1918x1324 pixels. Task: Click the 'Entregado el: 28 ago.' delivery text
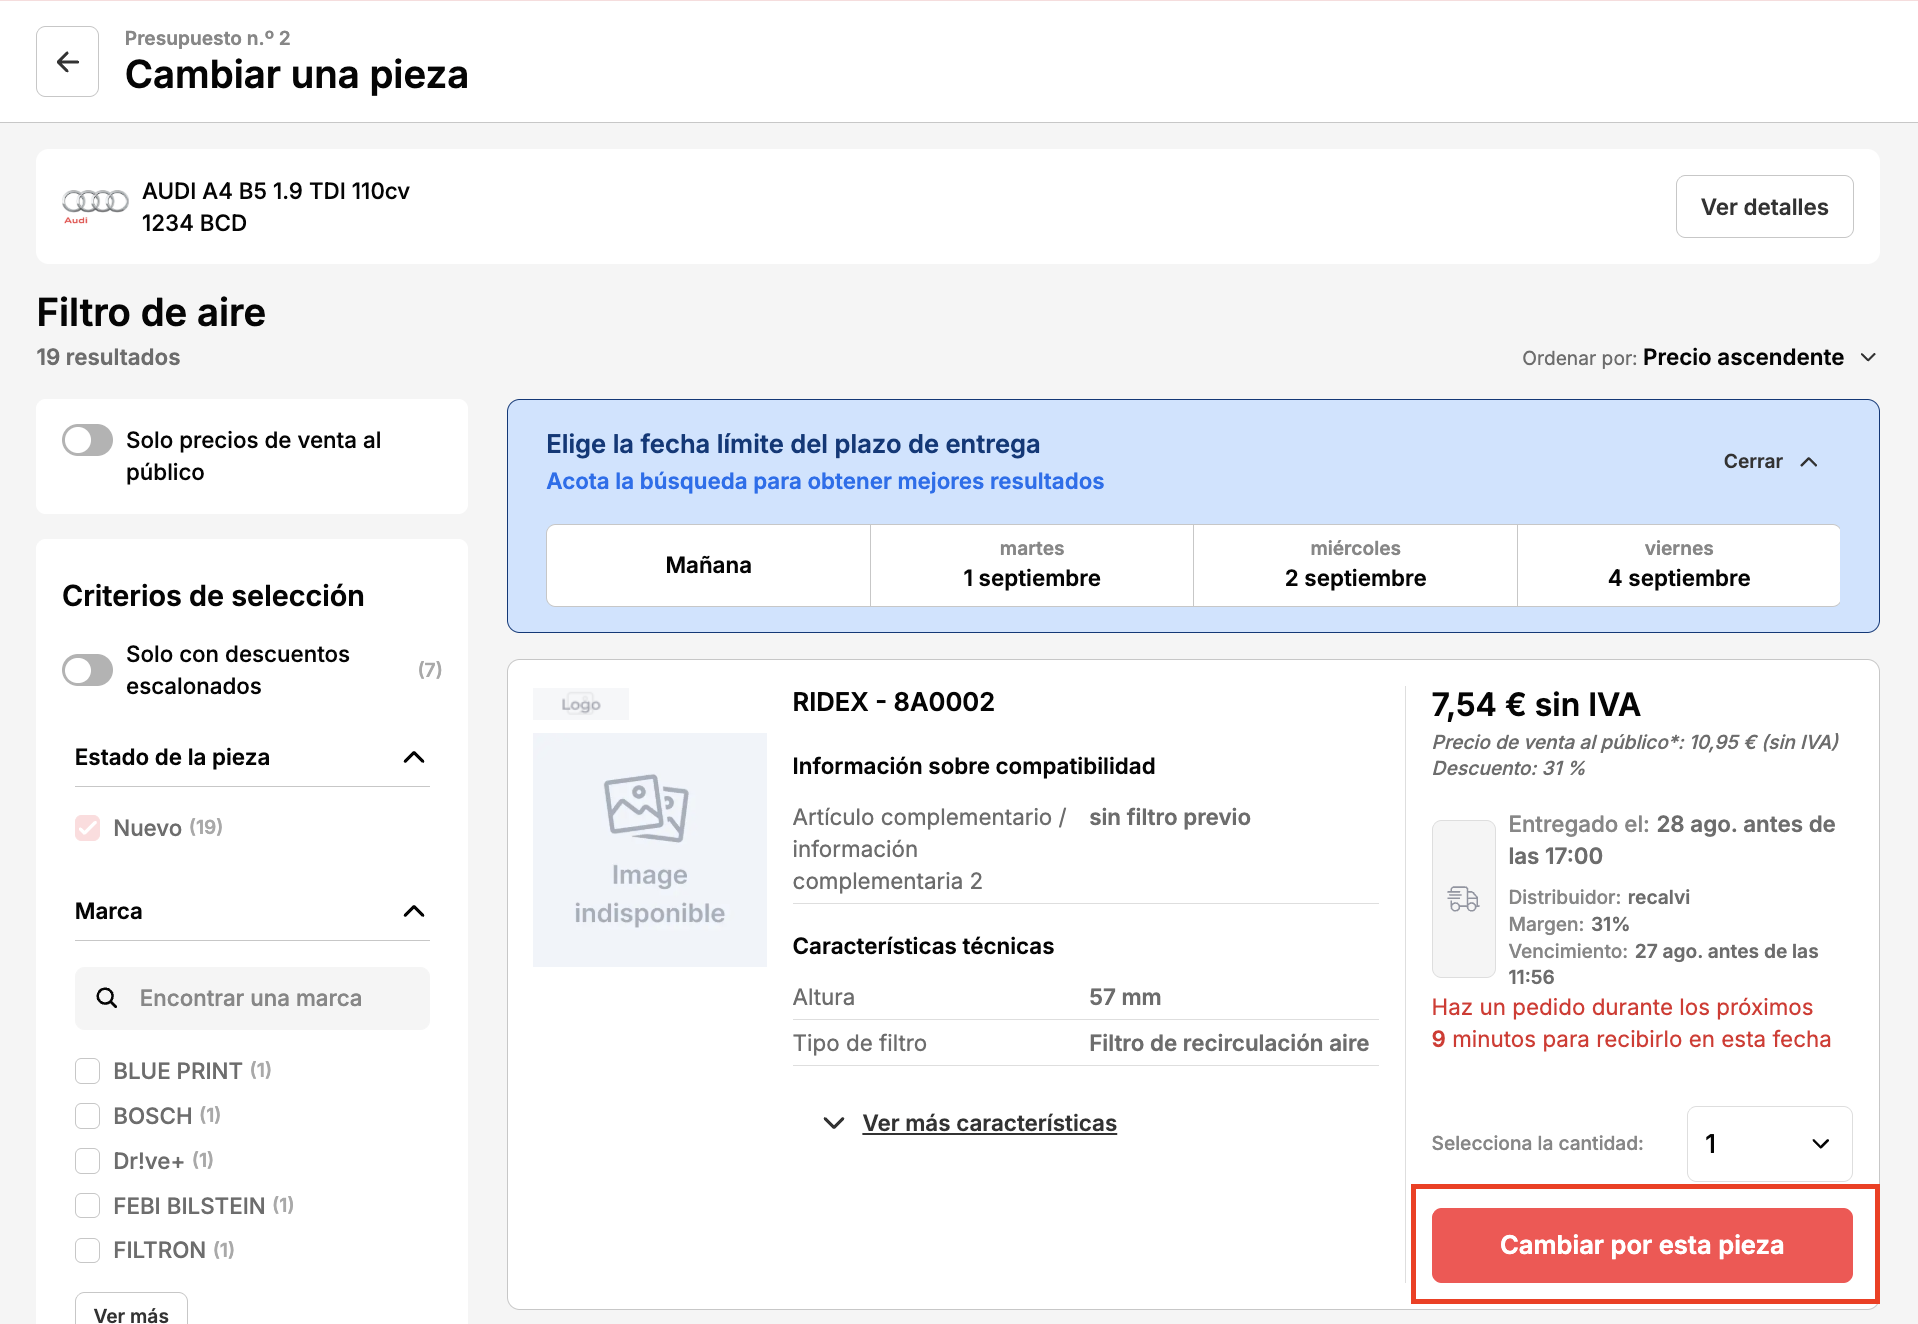(x=1671, y=840)
